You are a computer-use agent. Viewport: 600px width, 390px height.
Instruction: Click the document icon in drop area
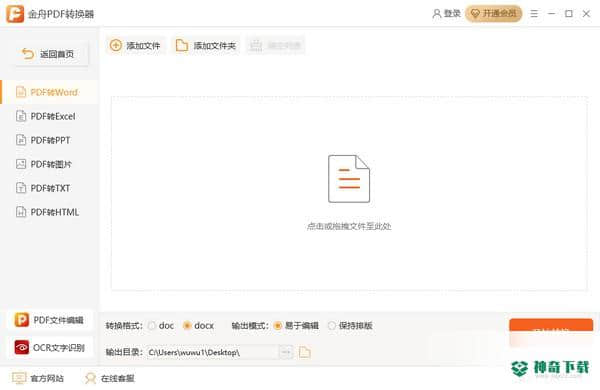pos(349,179)
